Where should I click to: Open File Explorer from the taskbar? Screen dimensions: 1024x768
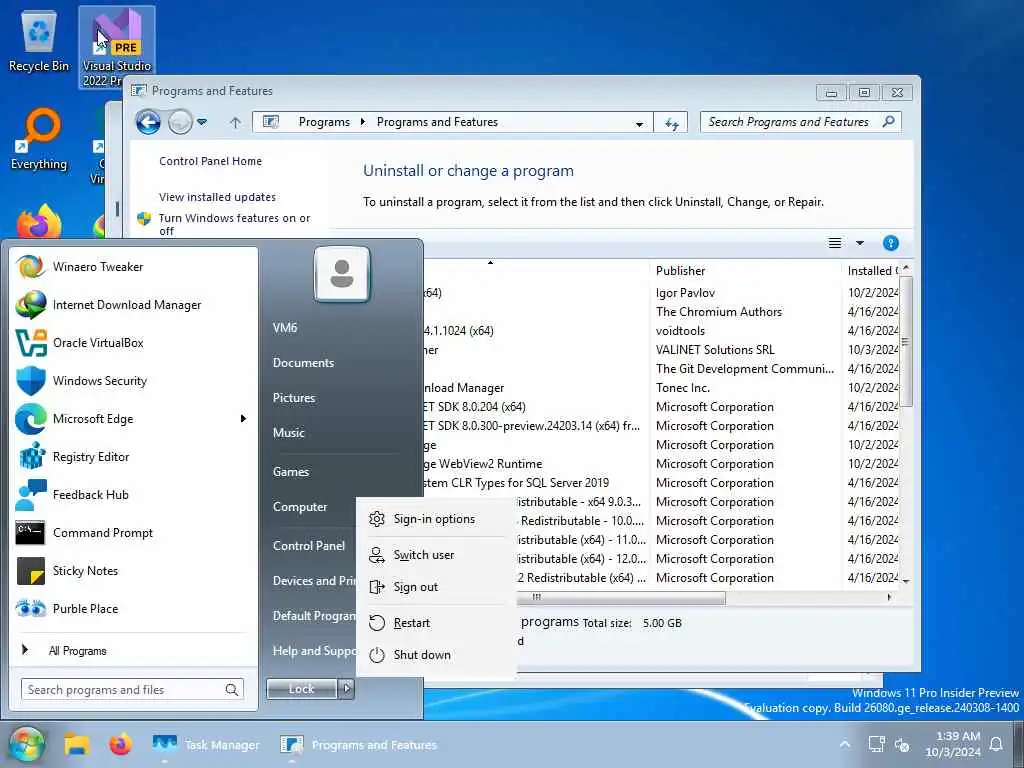point(76,744)
